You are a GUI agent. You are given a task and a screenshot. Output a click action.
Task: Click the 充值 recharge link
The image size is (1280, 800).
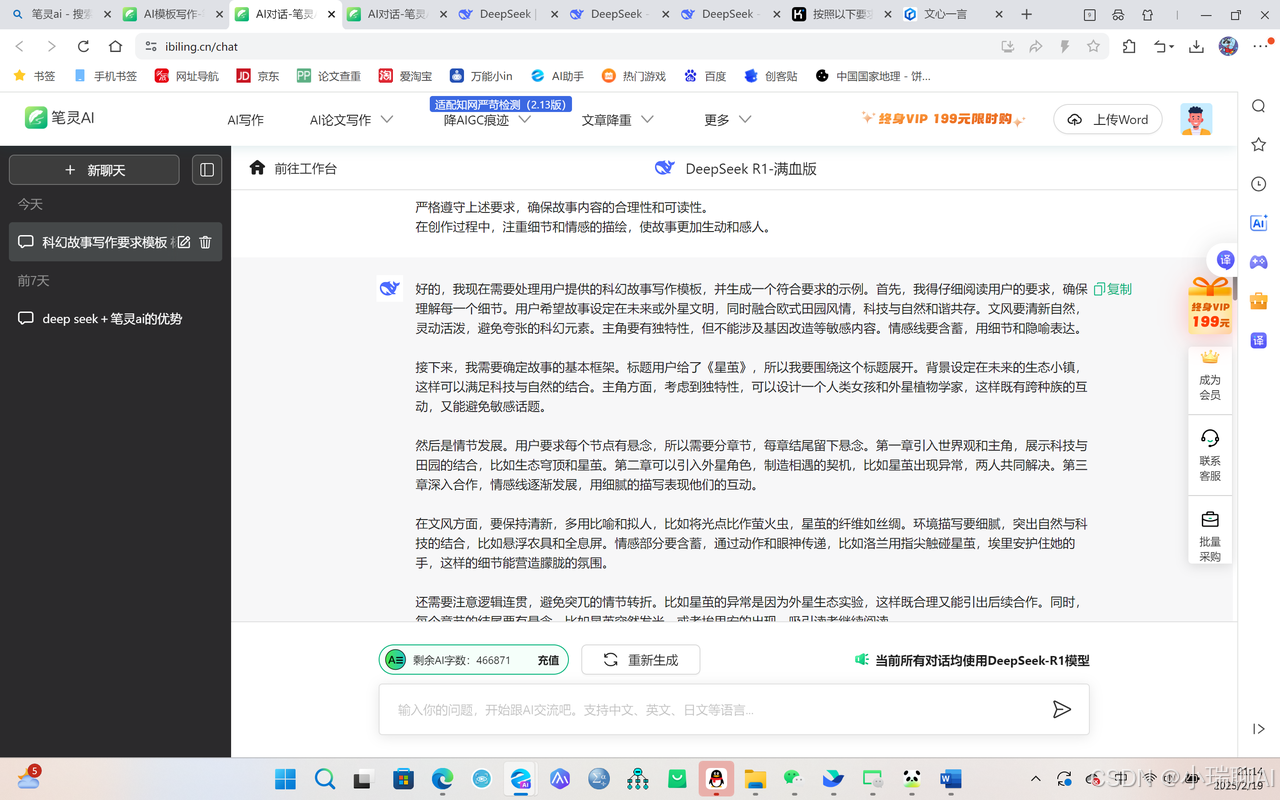coord(548,660)
